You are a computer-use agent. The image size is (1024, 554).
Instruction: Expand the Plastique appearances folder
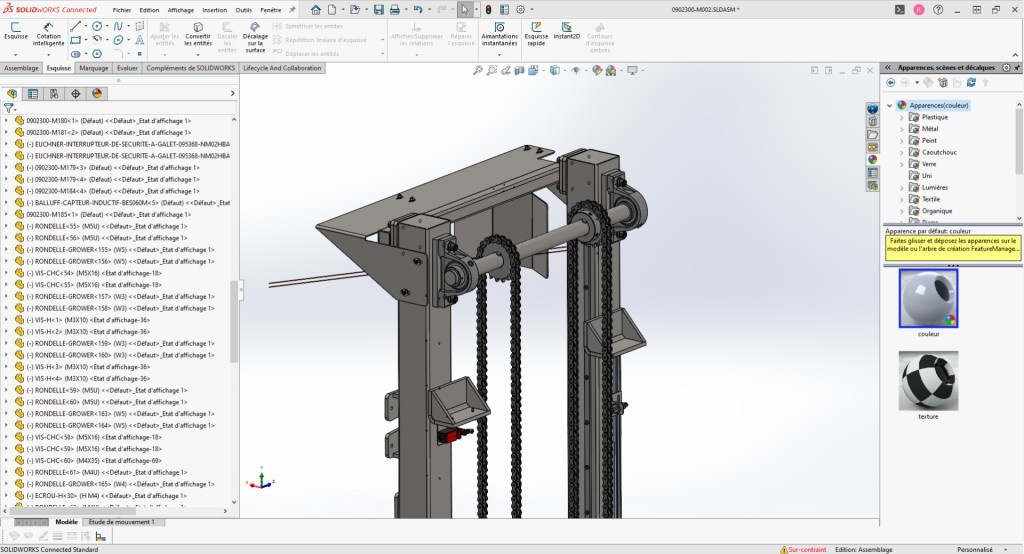pos(902,117)
